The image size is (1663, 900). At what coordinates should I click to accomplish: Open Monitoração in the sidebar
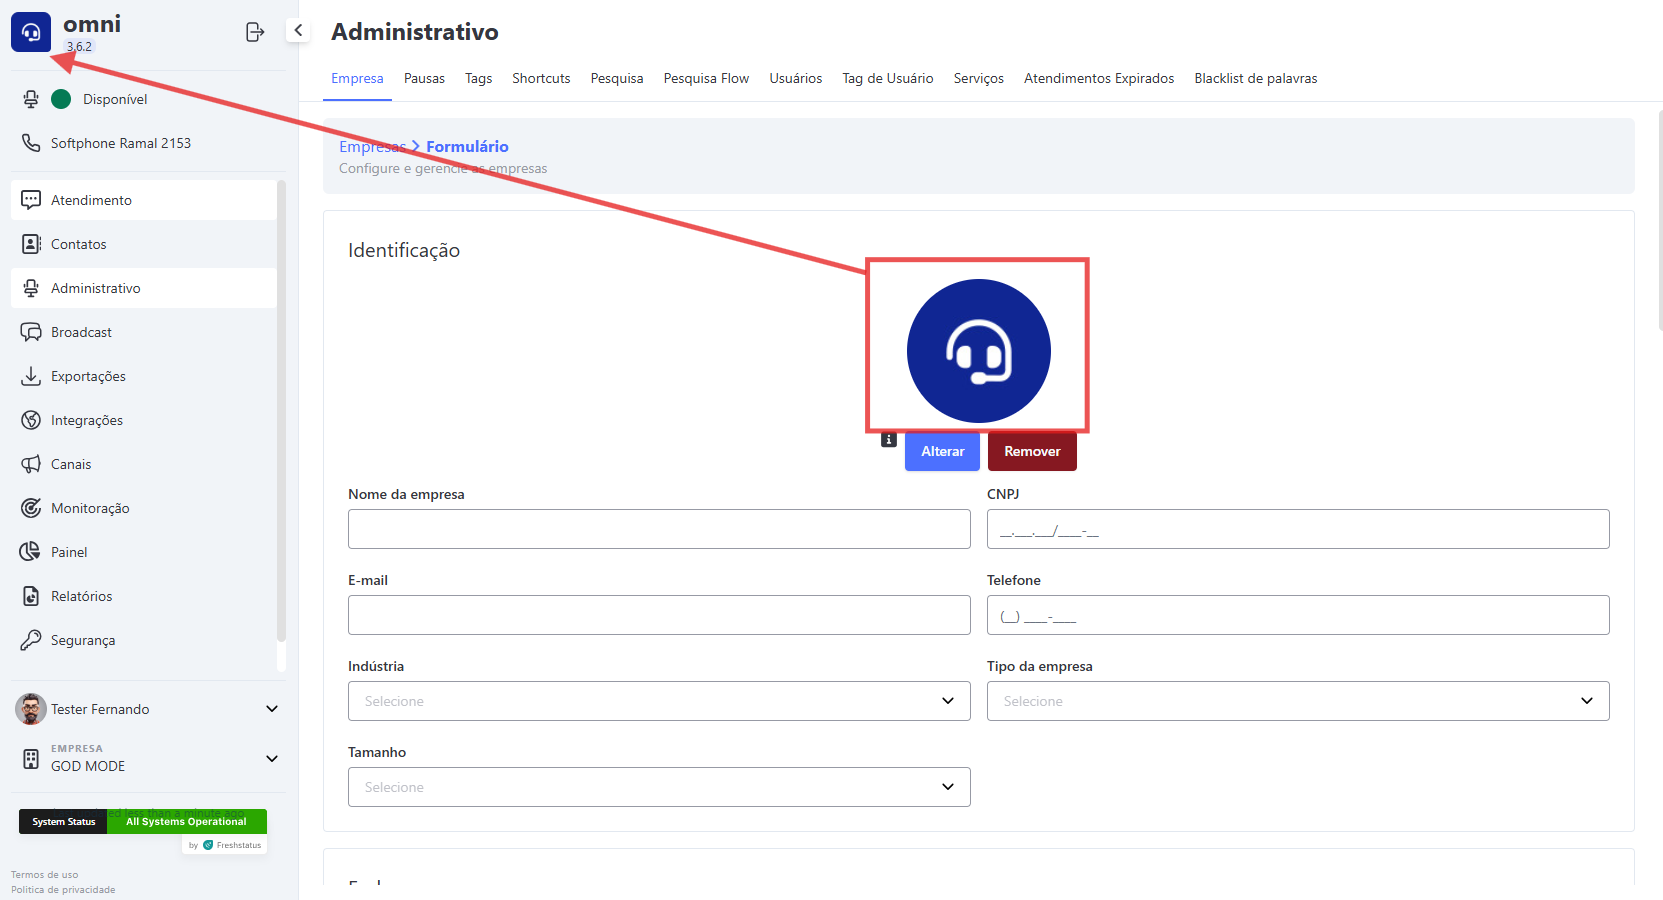coord(90,508)
